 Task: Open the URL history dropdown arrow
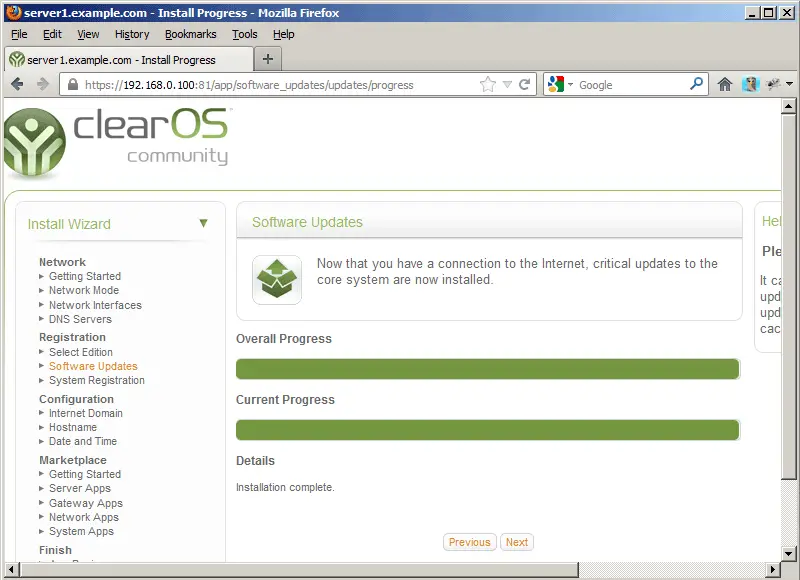507,84
